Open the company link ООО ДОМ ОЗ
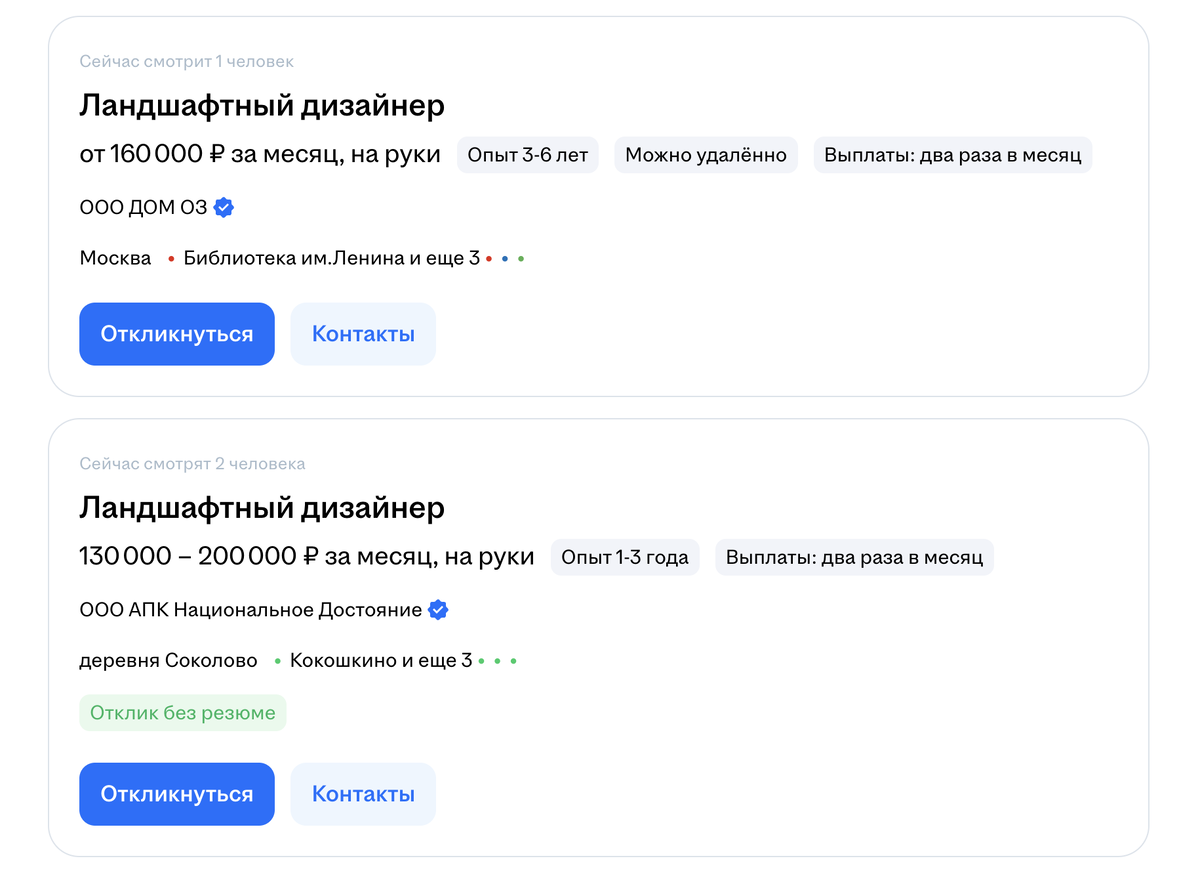 [x=144, y=208]
